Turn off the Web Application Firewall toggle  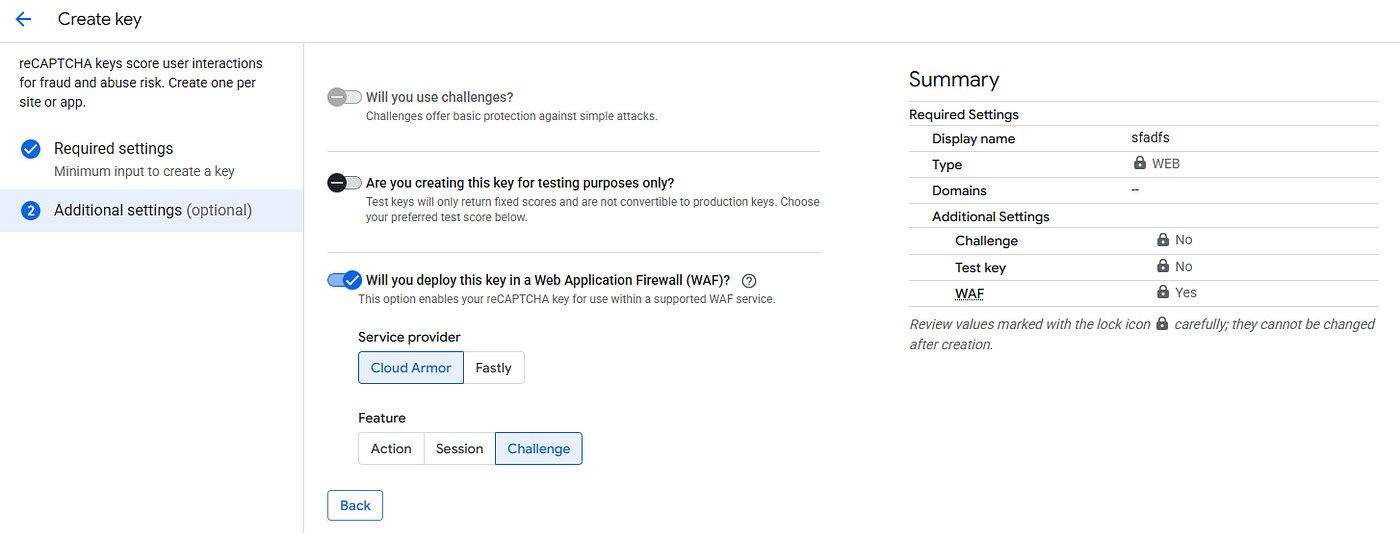(344, 280)
